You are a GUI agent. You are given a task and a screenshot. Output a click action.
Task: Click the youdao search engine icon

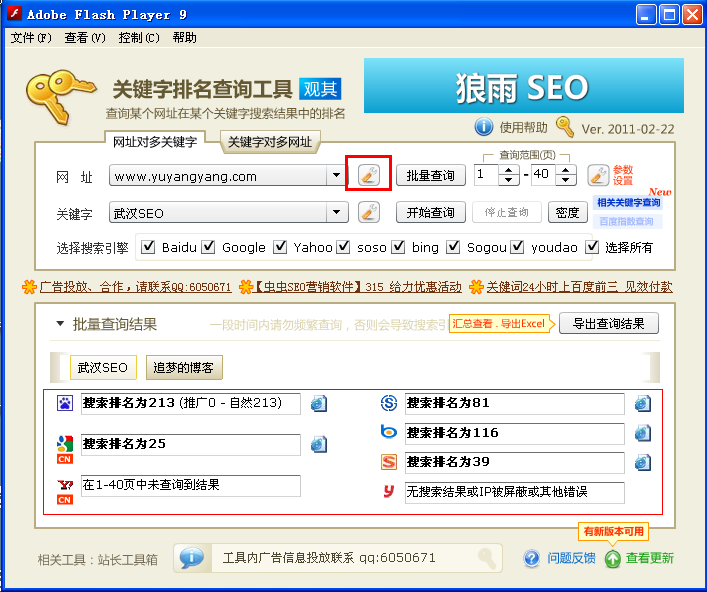[x=389, y=491]
